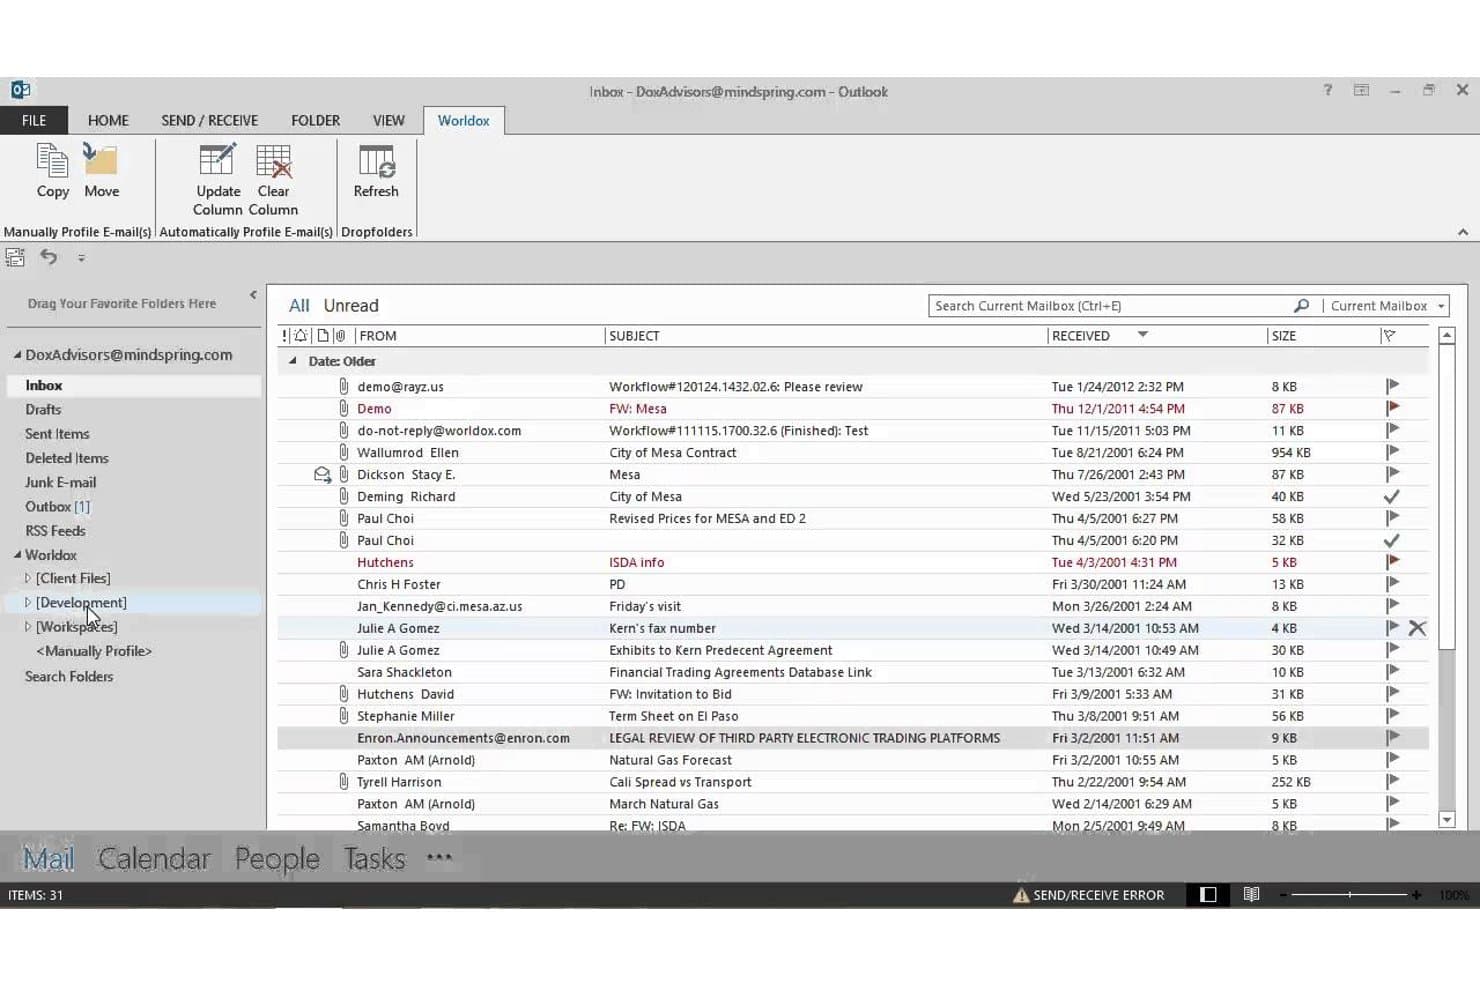Show Unread messages only
Viewport: 1480px width, 987px height.
351,306
